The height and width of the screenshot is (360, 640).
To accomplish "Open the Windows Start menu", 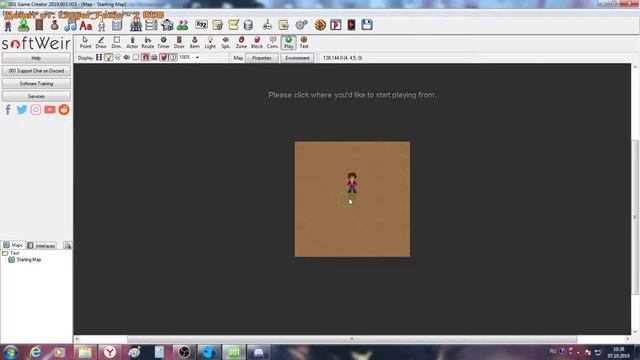I will click(10, 352).
